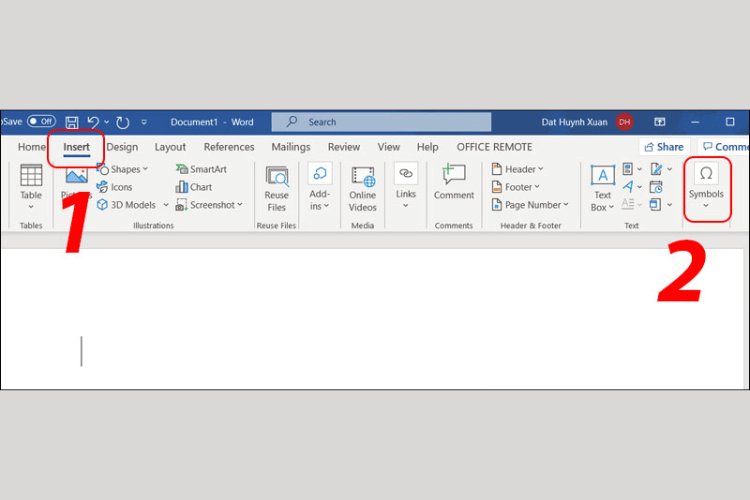This screenshot has width=750, height=500.
Task: Open the Header dropdown
Action: pyautogui.click(x=518, y=169)
